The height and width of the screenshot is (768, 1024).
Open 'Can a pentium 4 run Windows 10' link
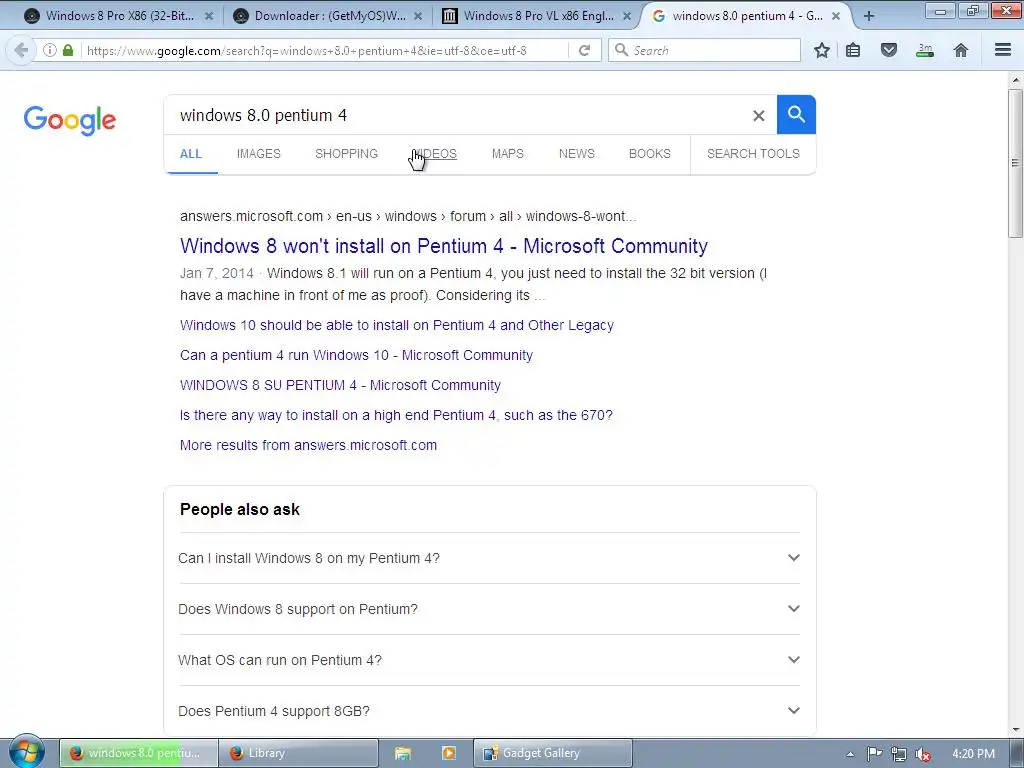tap(356, 355)
